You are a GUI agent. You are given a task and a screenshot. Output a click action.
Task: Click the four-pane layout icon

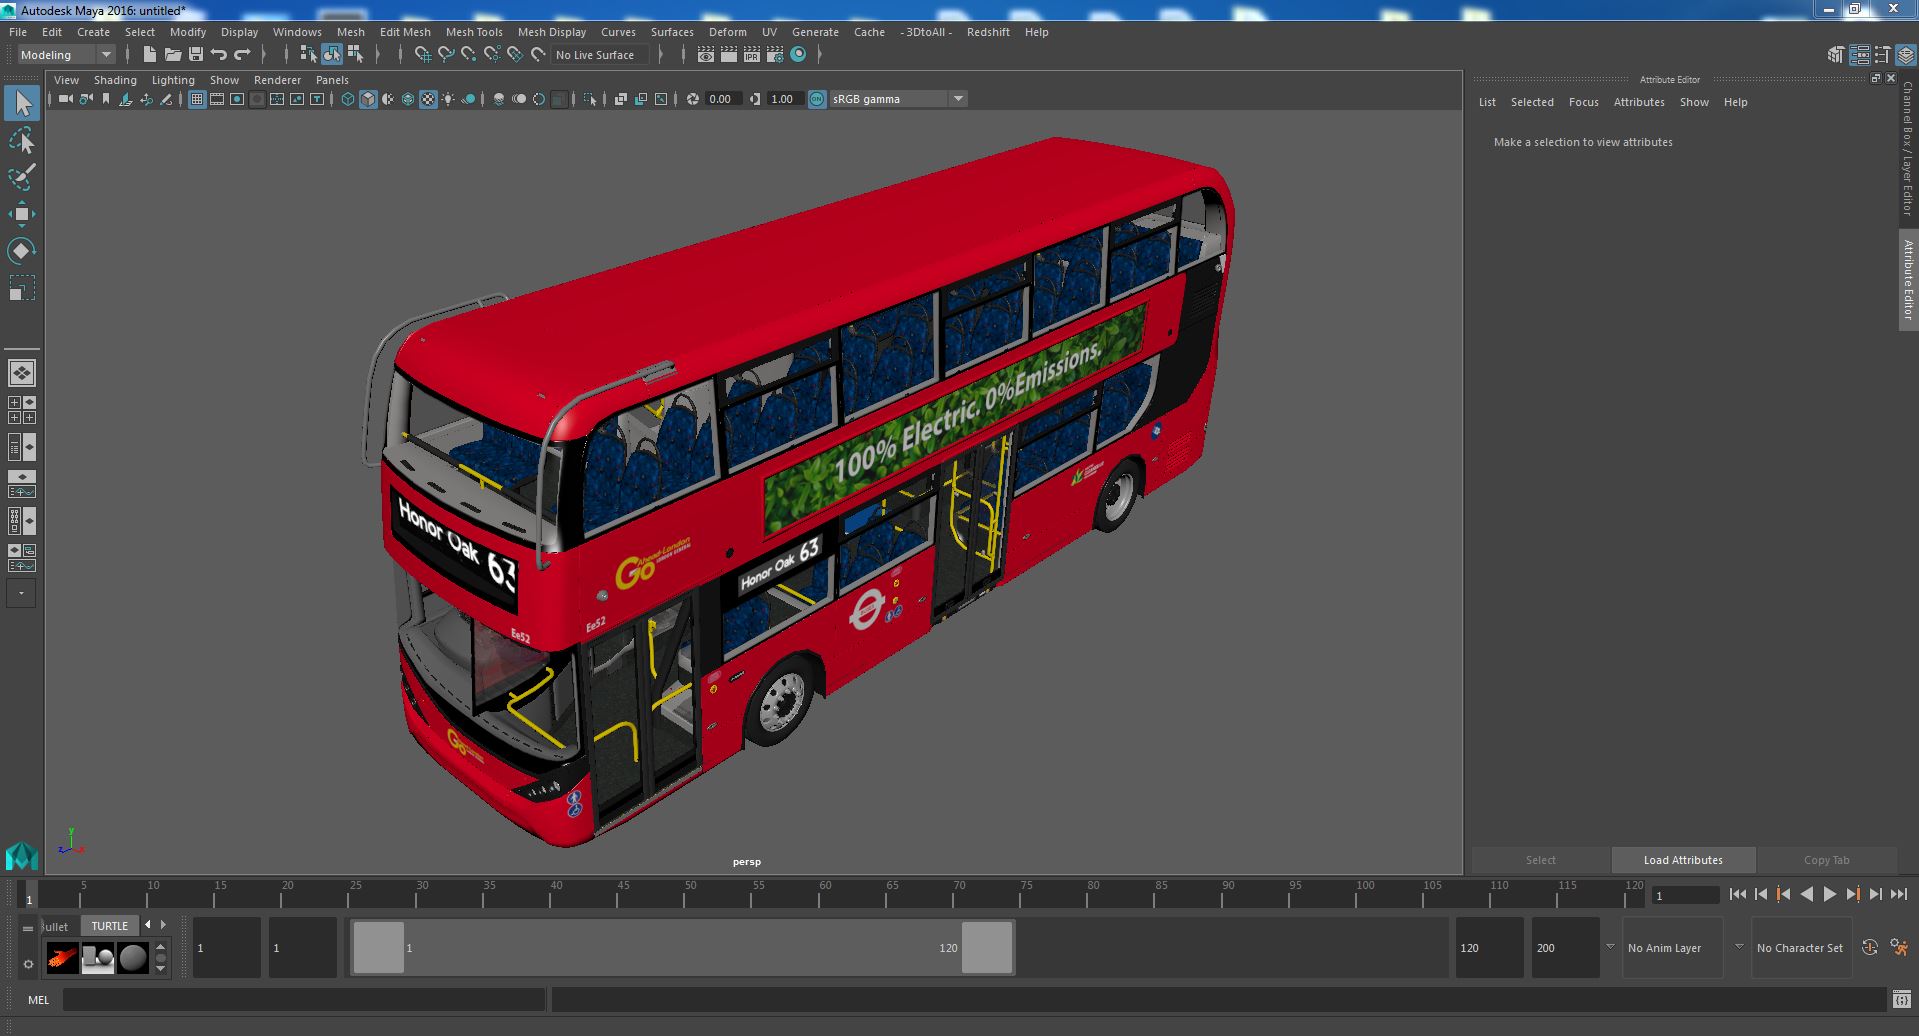point(22,410)
